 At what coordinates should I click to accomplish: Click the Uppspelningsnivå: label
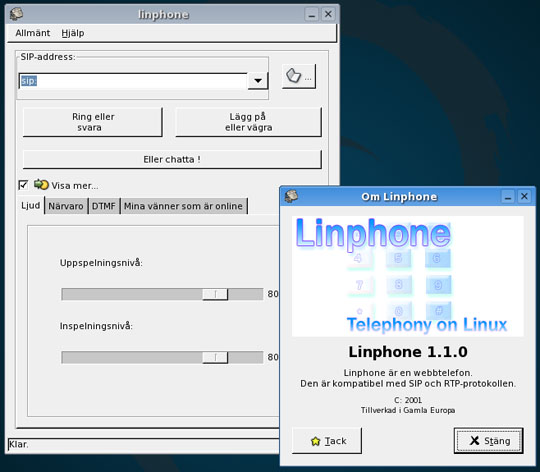101,263
